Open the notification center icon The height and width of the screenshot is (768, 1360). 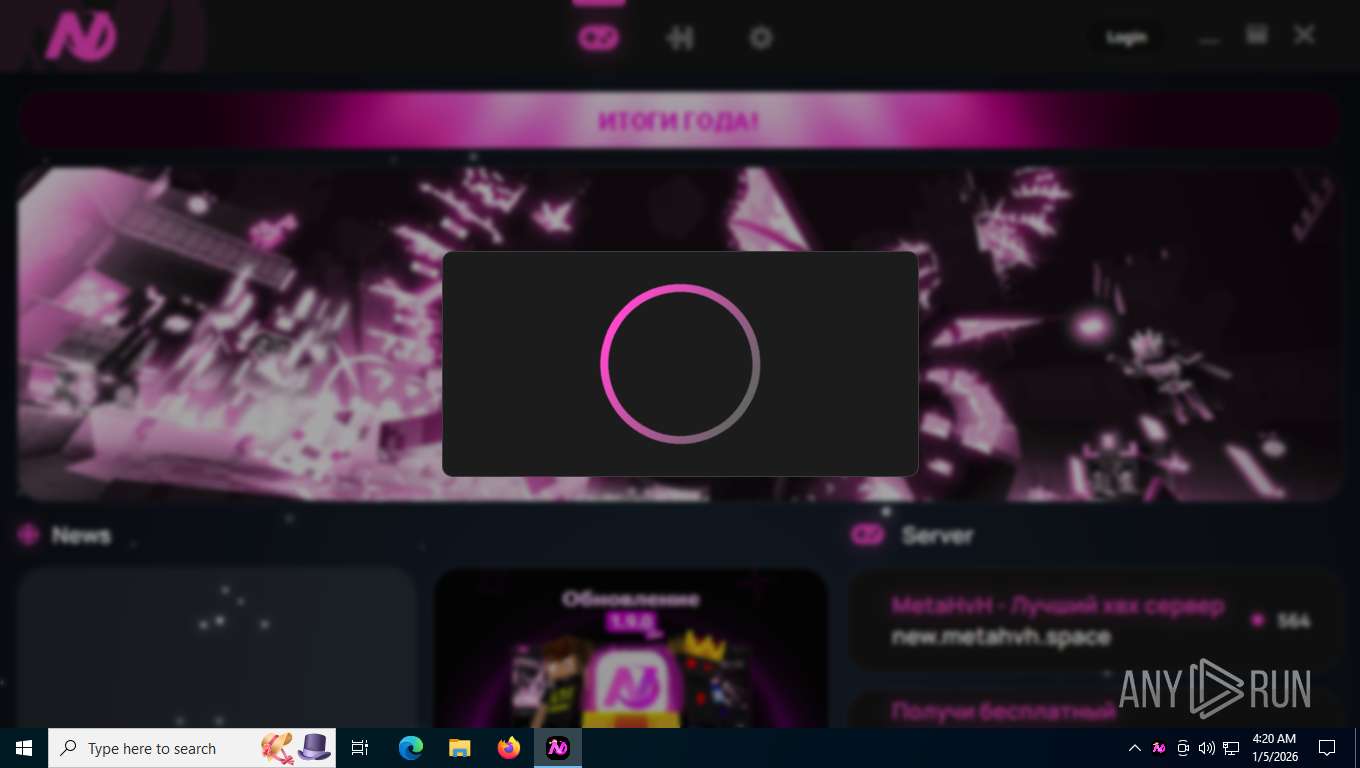[x=1327, y=748]
